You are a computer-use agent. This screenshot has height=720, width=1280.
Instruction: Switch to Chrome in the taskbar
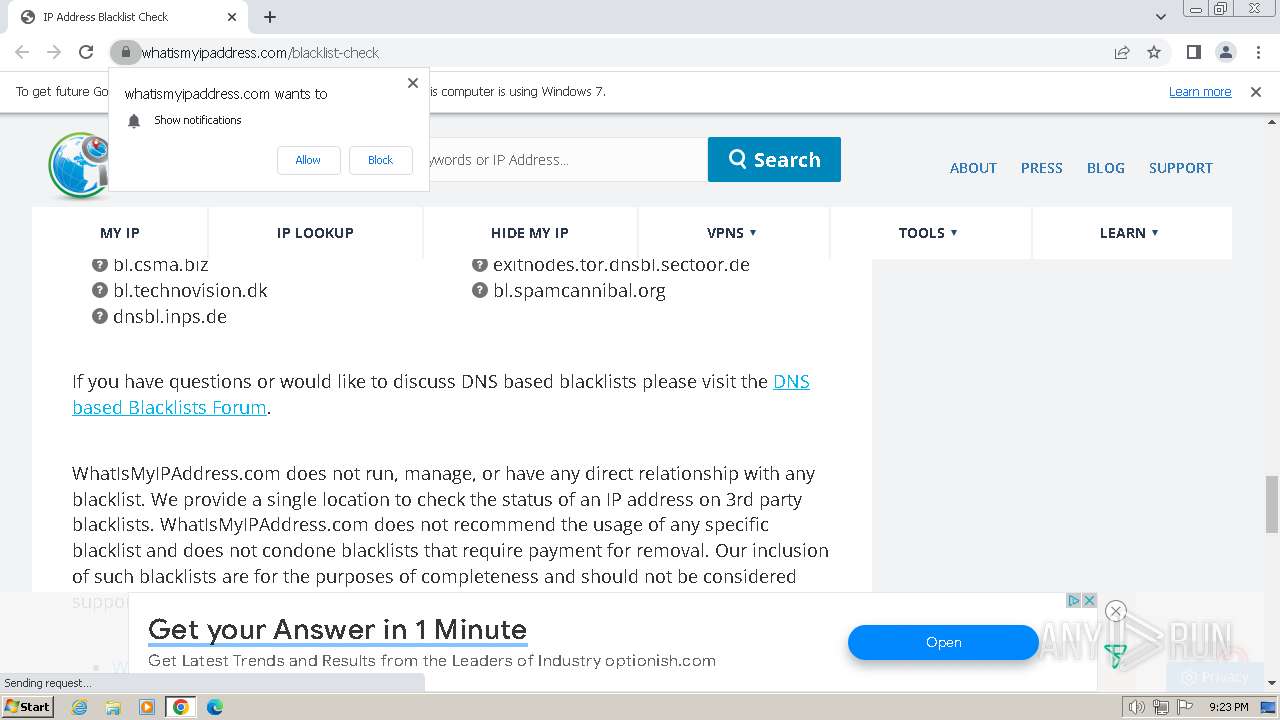[x=181, y=707]
